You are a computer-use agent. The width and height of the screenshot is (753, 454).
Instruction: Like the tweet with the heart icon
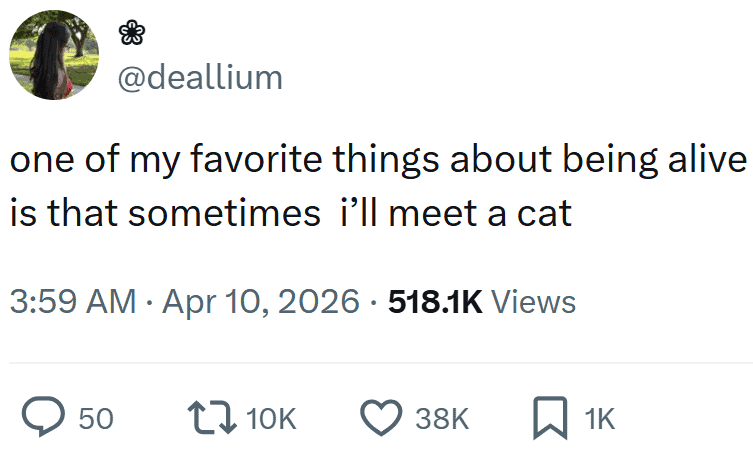[x=380, y=417]
